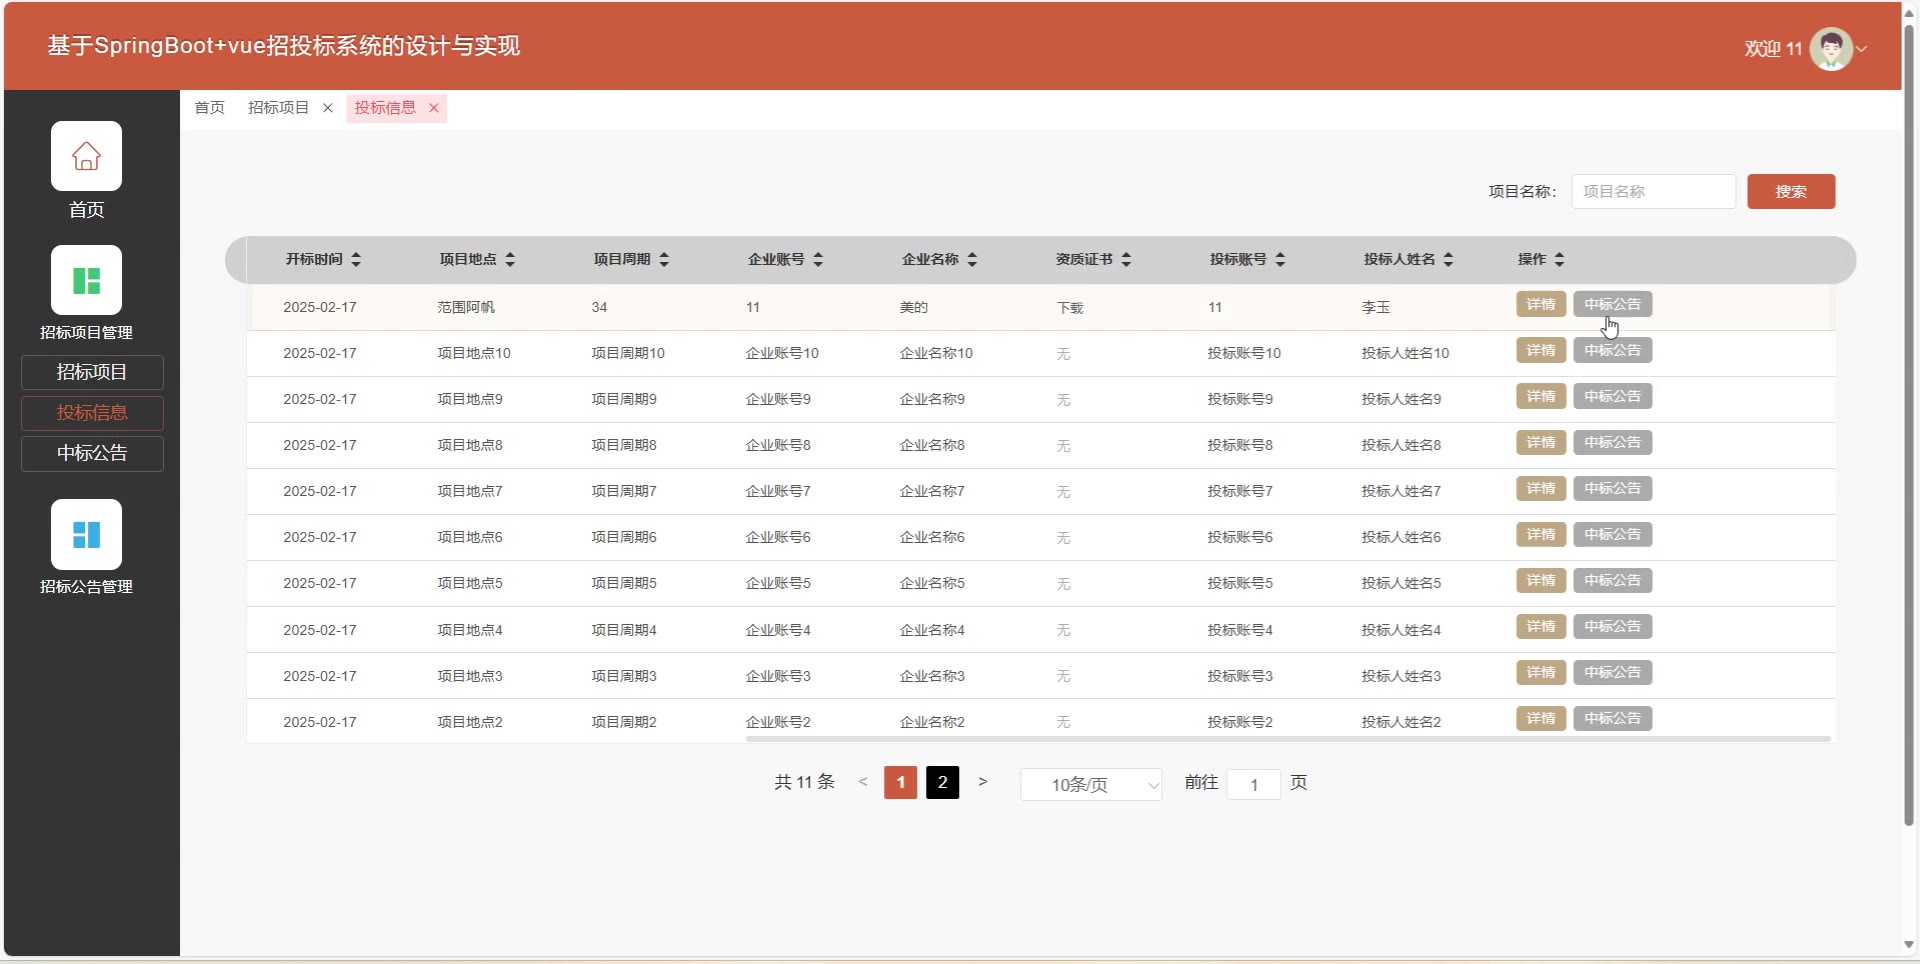
Task: Expand the user account dropdown chevron
Action: 1862,48
